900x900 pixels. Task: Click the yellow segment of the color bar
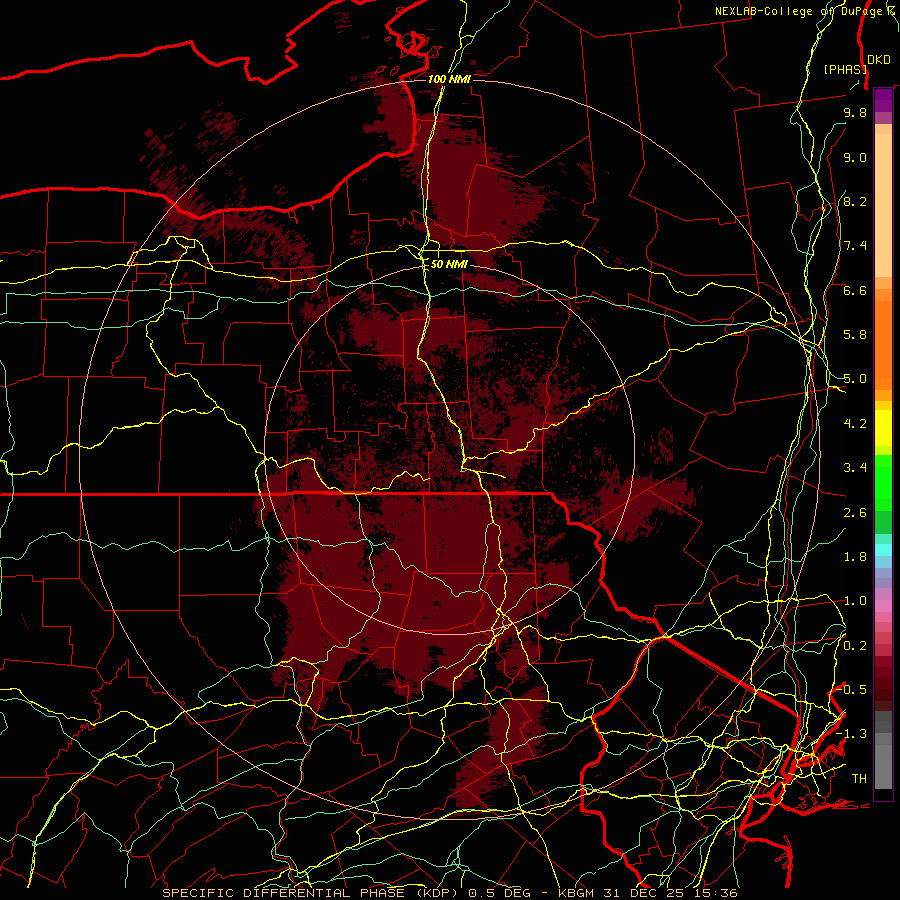[883, 428]
